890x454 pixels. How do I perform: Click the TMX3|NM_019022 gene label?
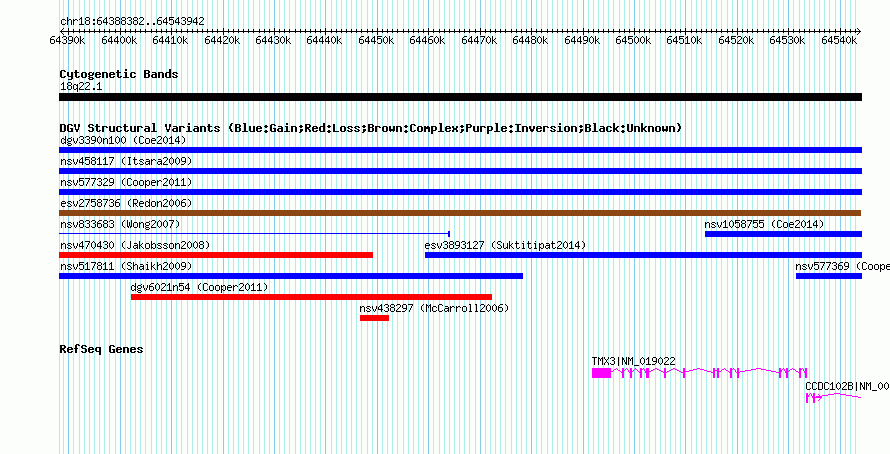[633, 361]
